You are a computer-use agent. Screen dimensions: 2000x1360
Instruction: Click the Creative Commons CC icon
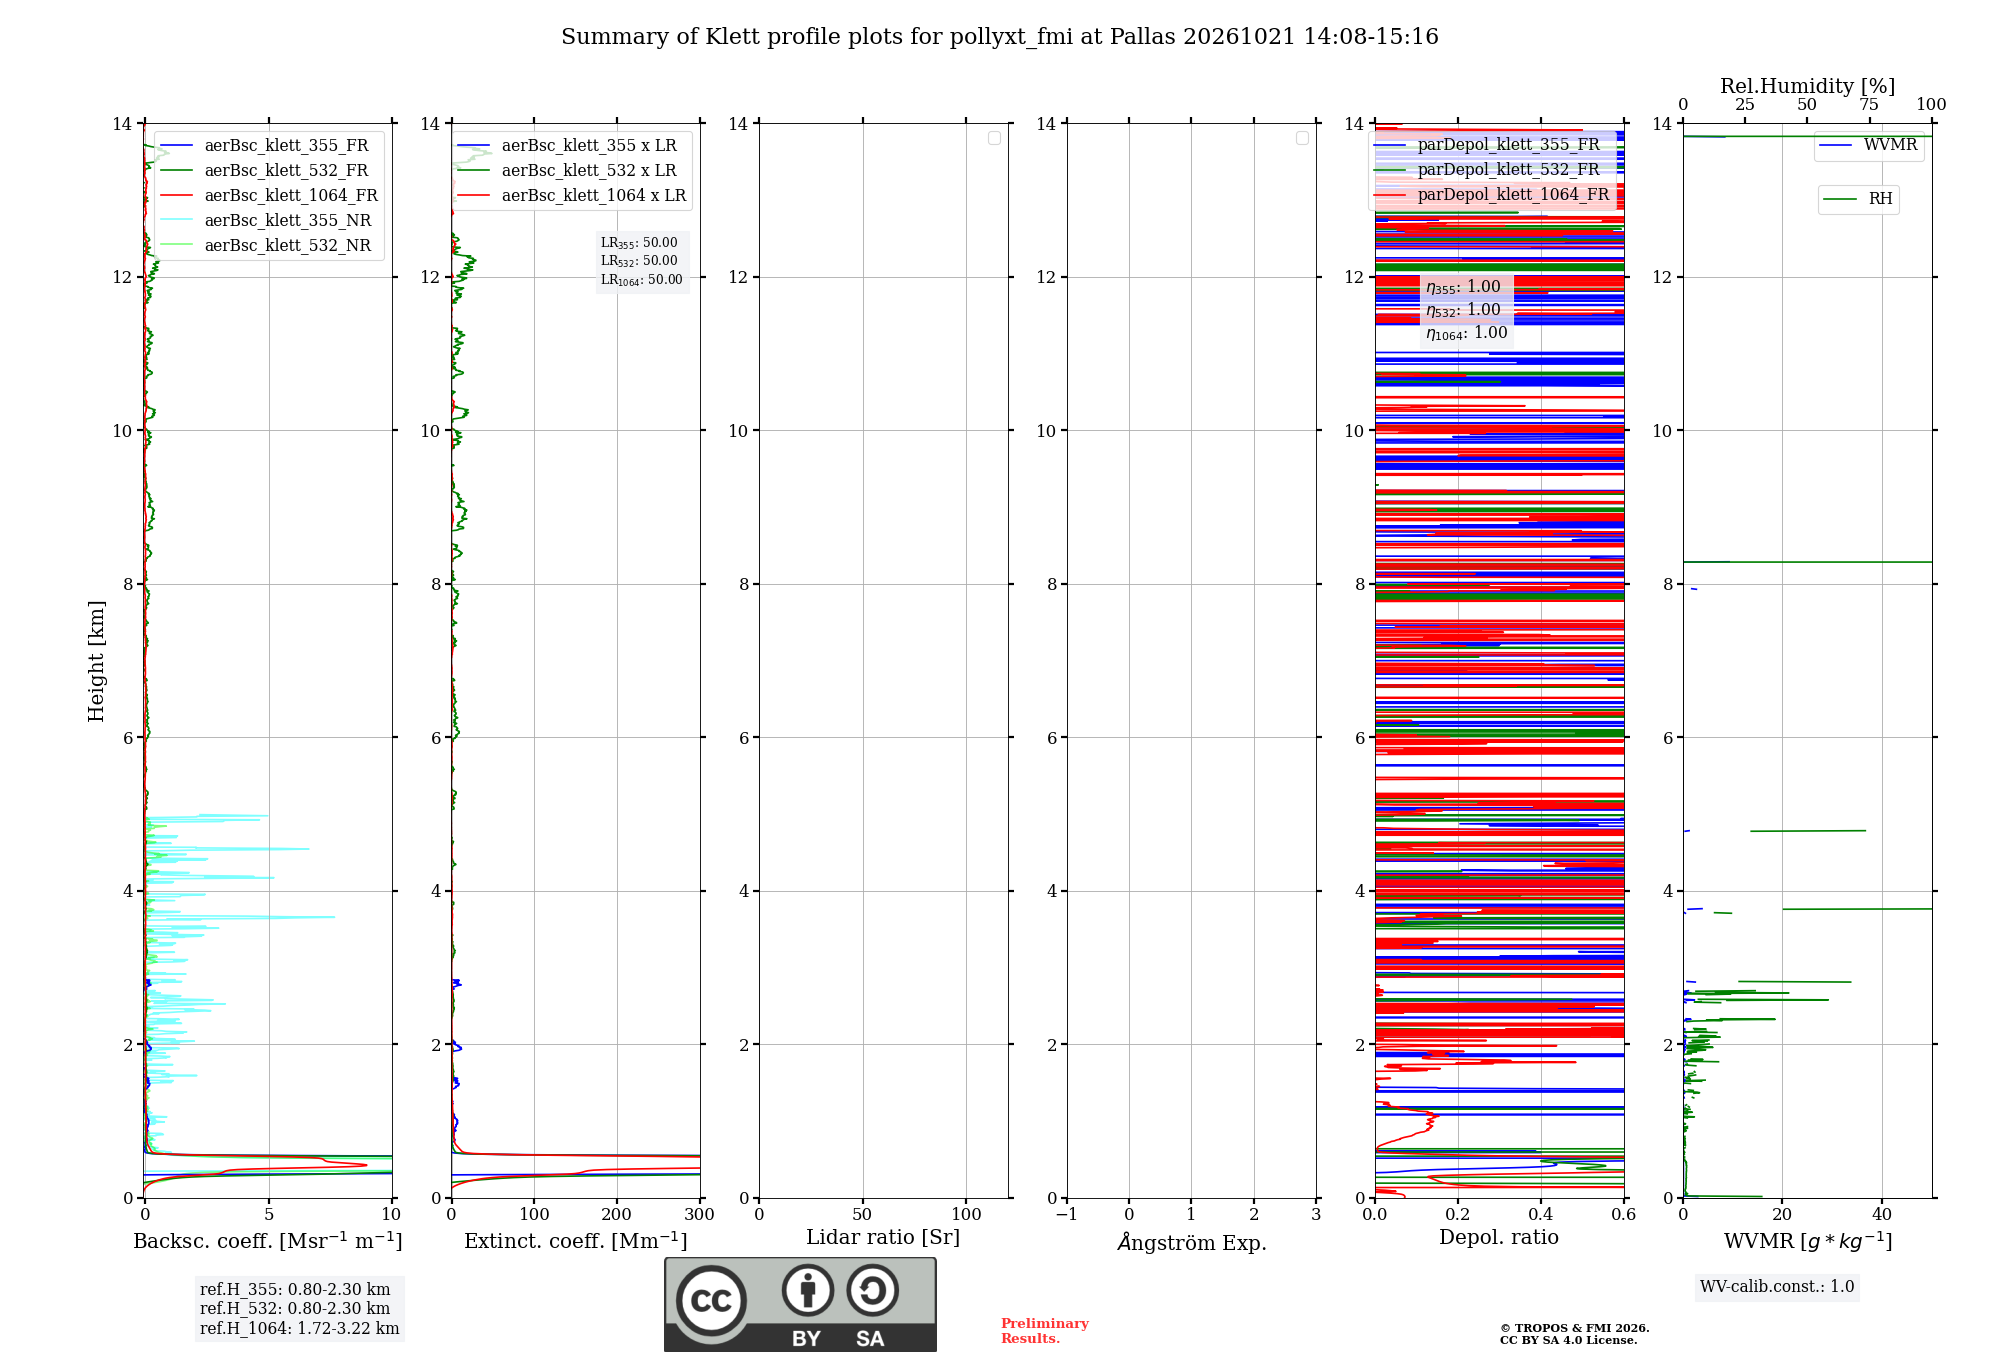tap(711, 1300)
